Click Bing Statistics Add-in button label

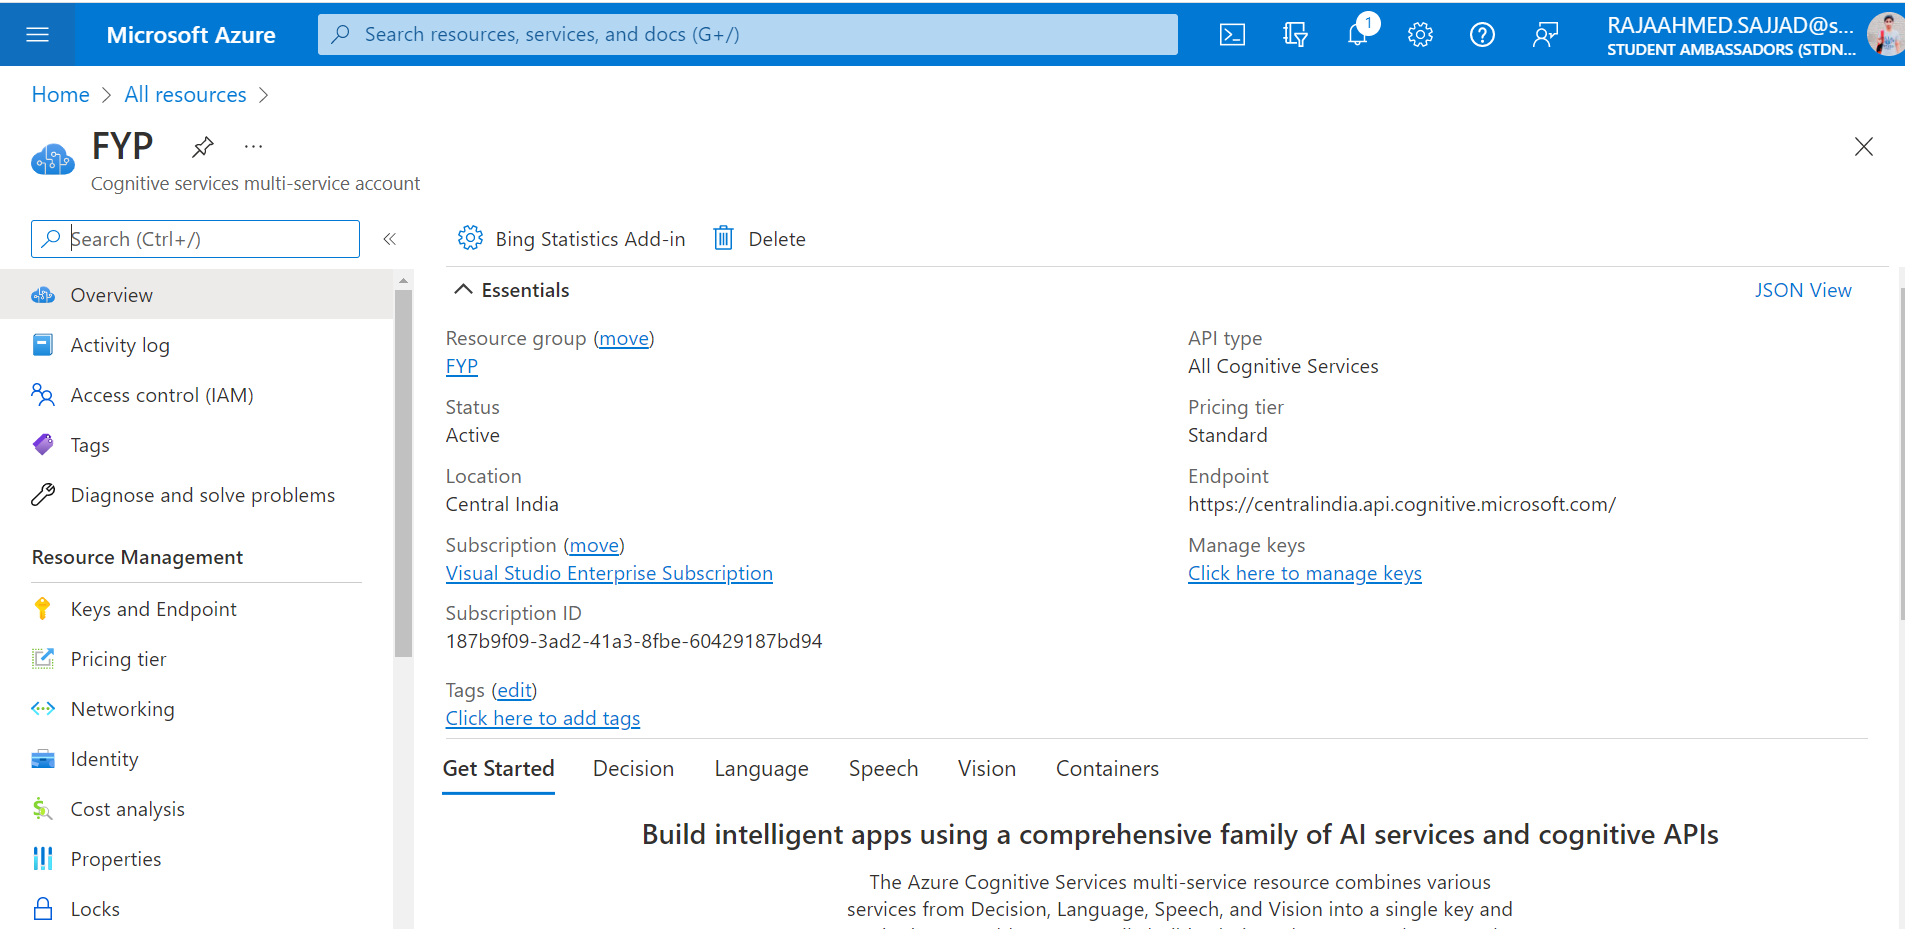tap(590, 239)
